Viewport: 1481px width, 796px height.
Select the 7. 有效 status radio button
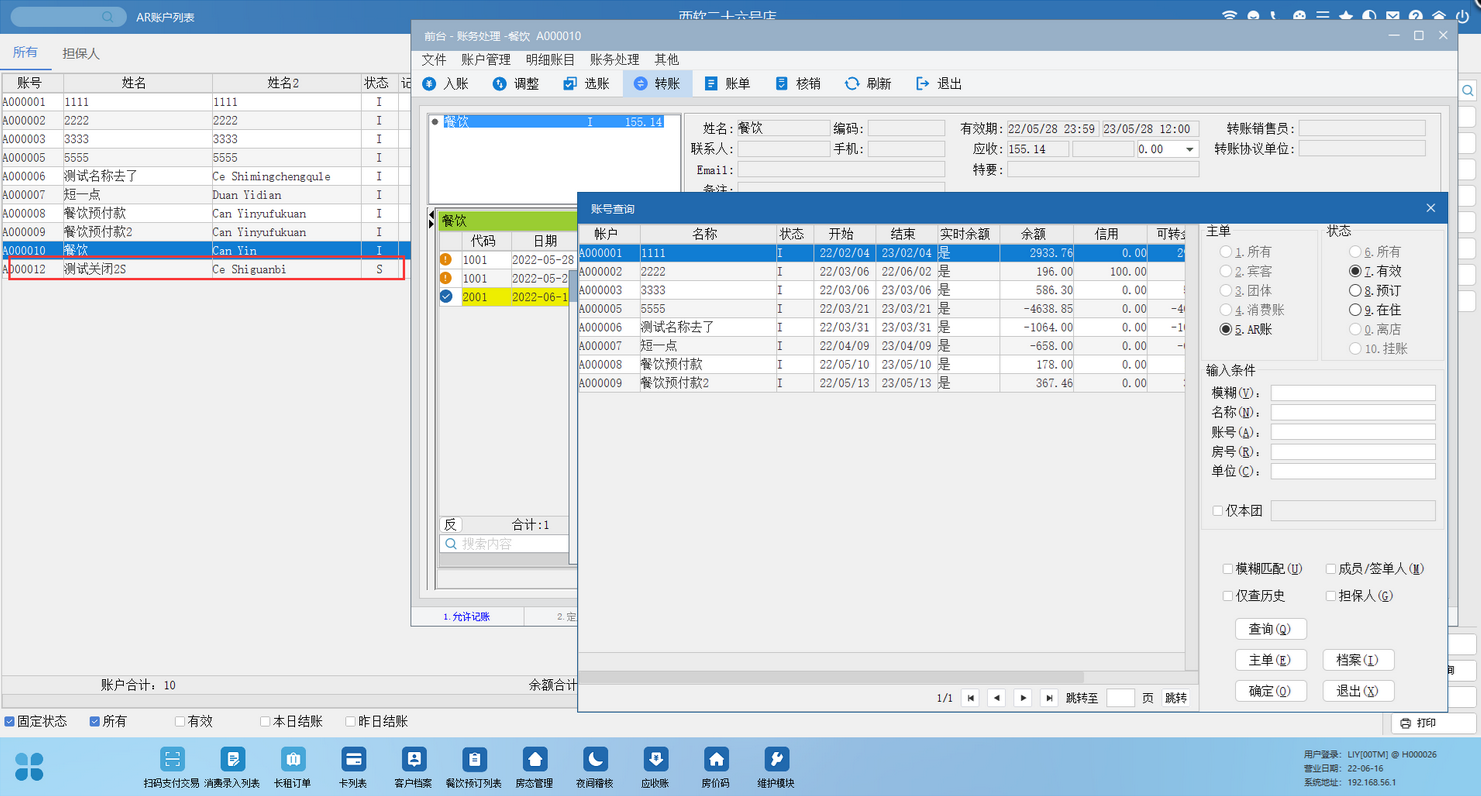1355,271
